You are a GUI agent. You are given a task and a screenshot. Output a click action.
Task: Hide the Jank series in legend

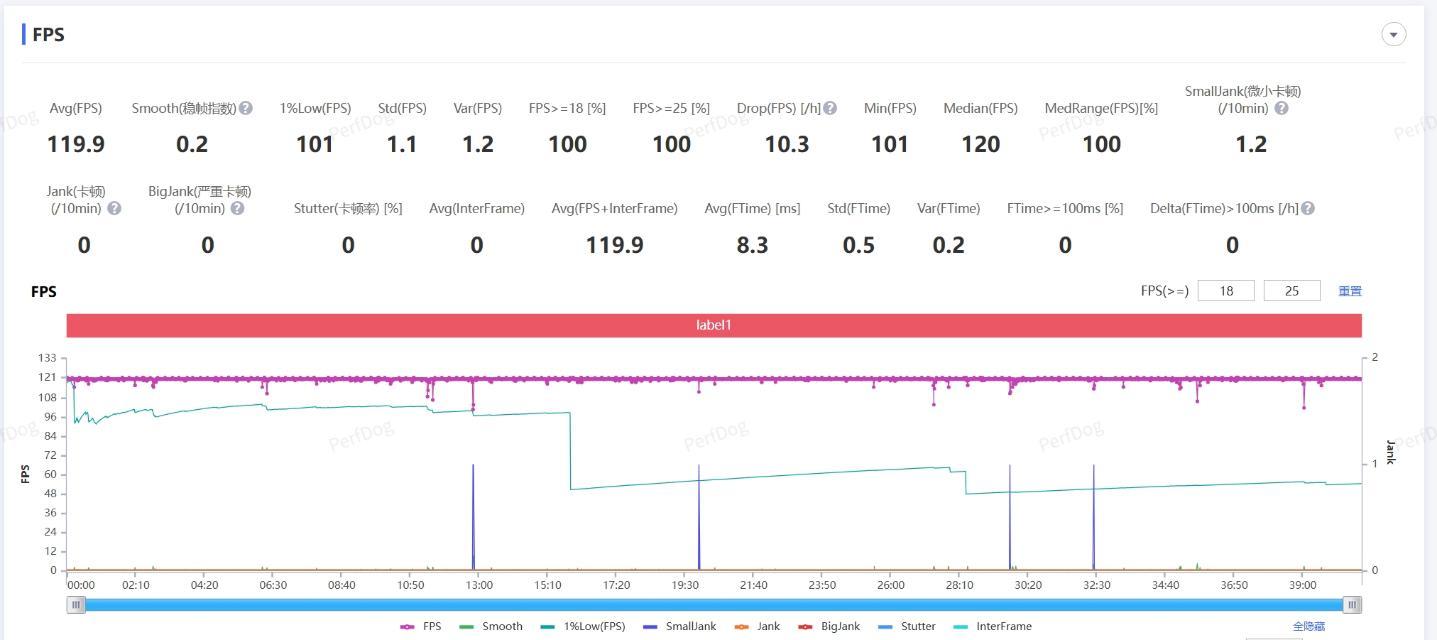[x=757, y=626]
